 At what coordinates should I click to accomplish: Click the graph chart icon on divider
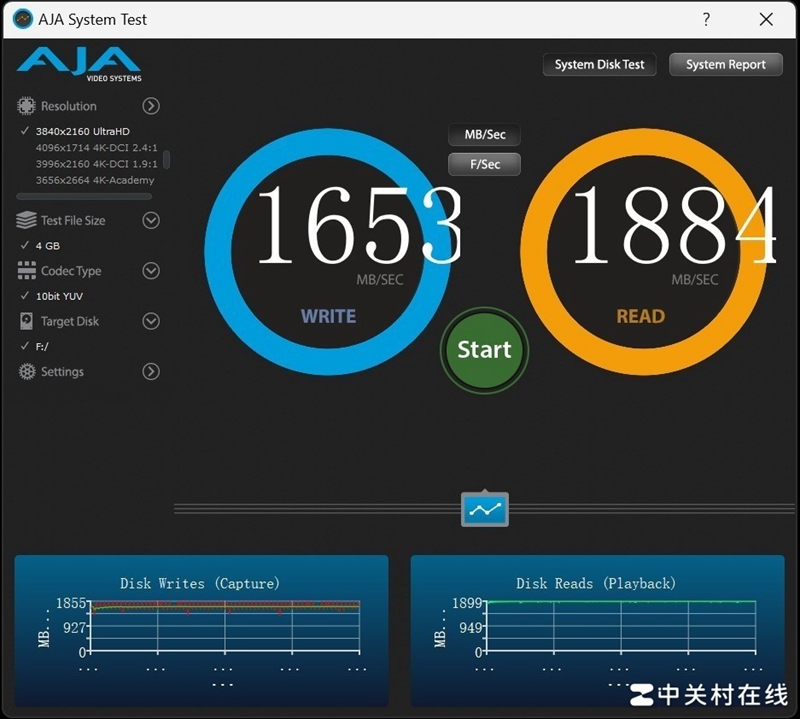485,509
